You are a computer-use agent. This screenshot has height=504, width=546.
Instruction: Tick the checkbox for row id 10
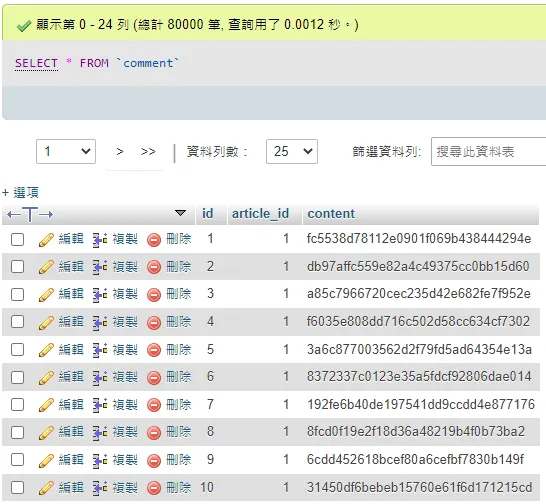pyautogui.click(x=17, y=487)
